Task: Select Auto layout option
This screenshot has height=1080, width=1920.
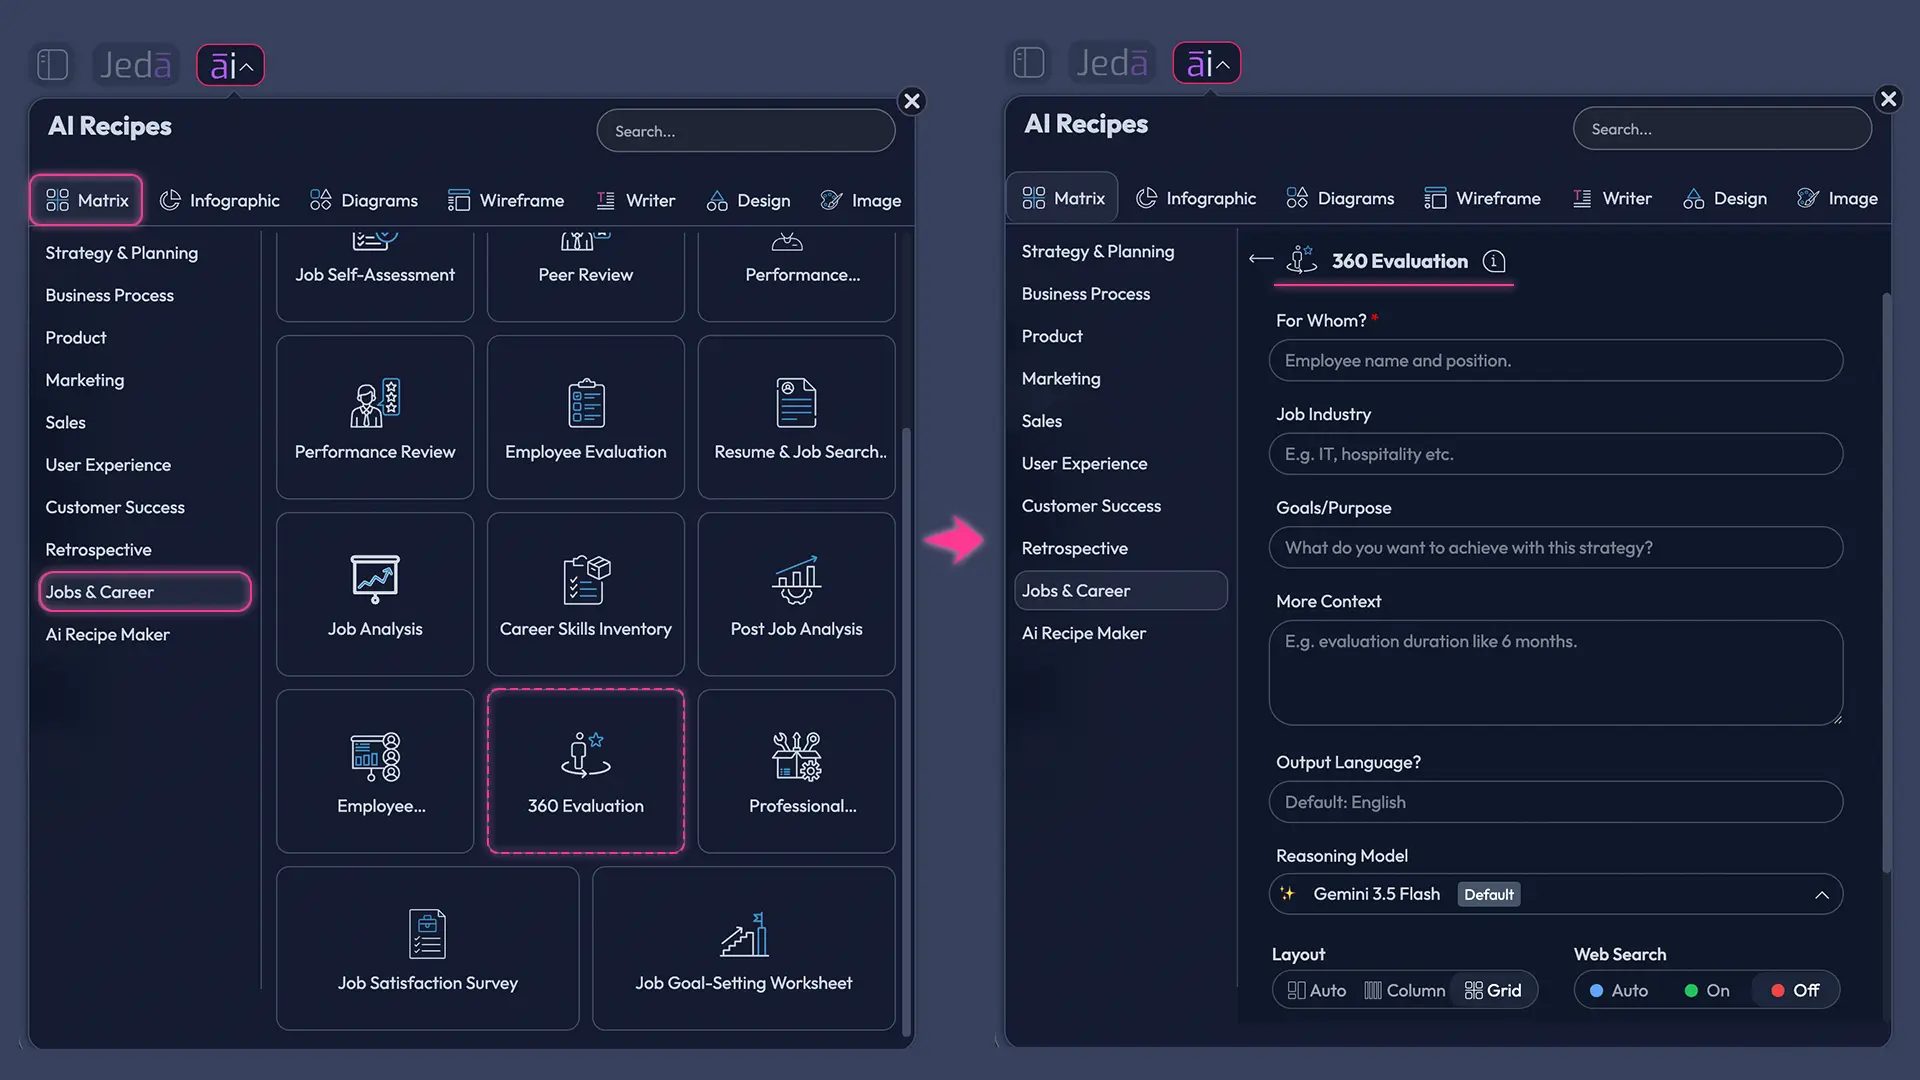Action: click(1316, 990)
